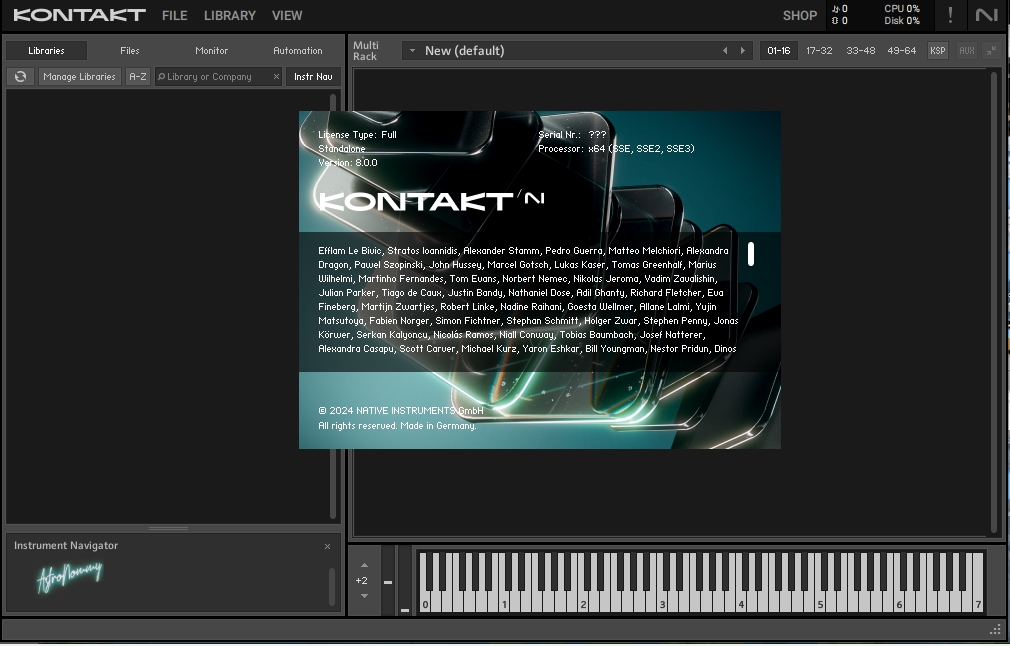Open the FILE menu
The width and height of the screenshot is (1010, 646).
[175, 15]
